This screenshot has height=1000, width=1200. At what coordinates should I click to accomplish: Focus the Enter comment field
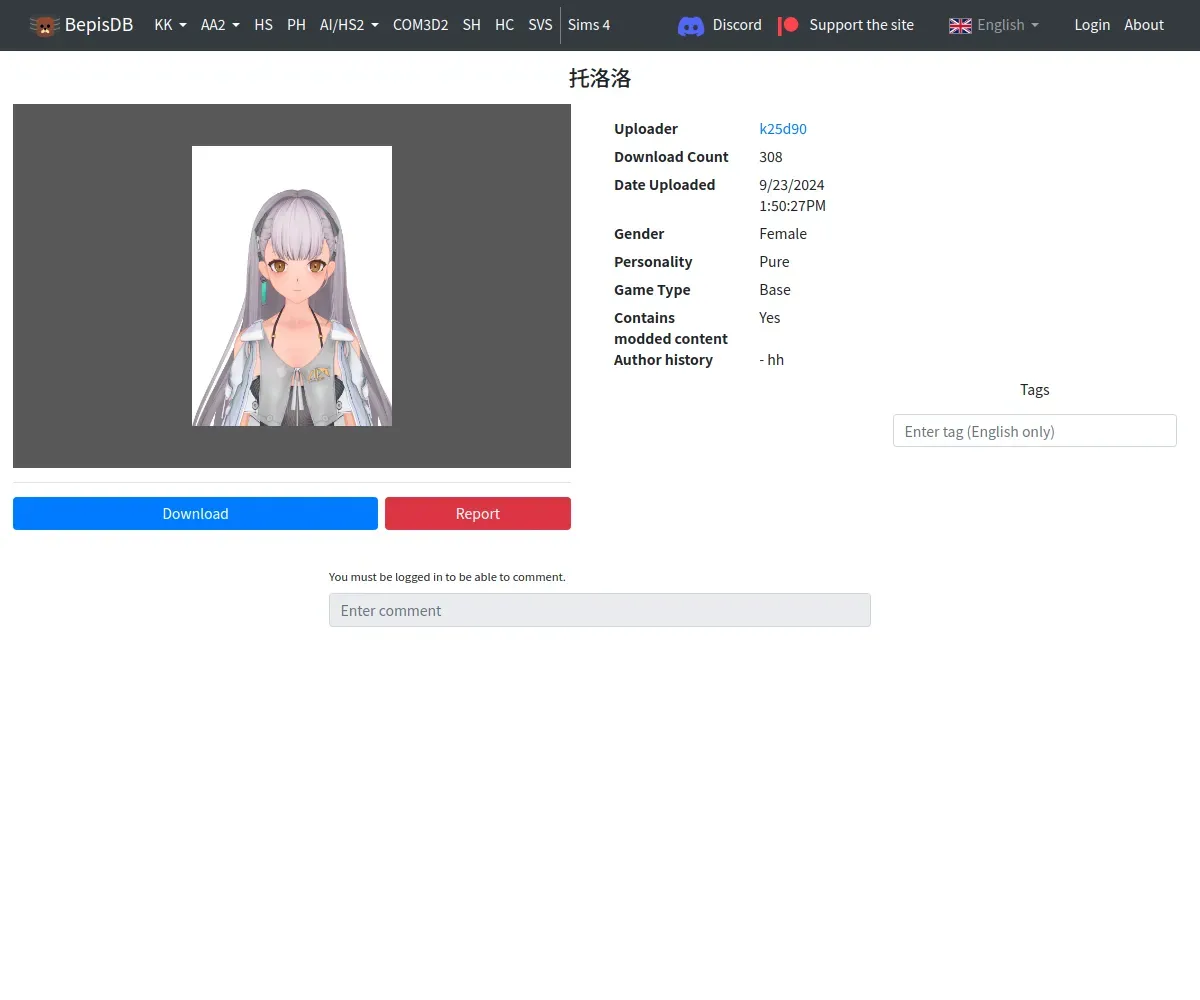click(600, 610)
